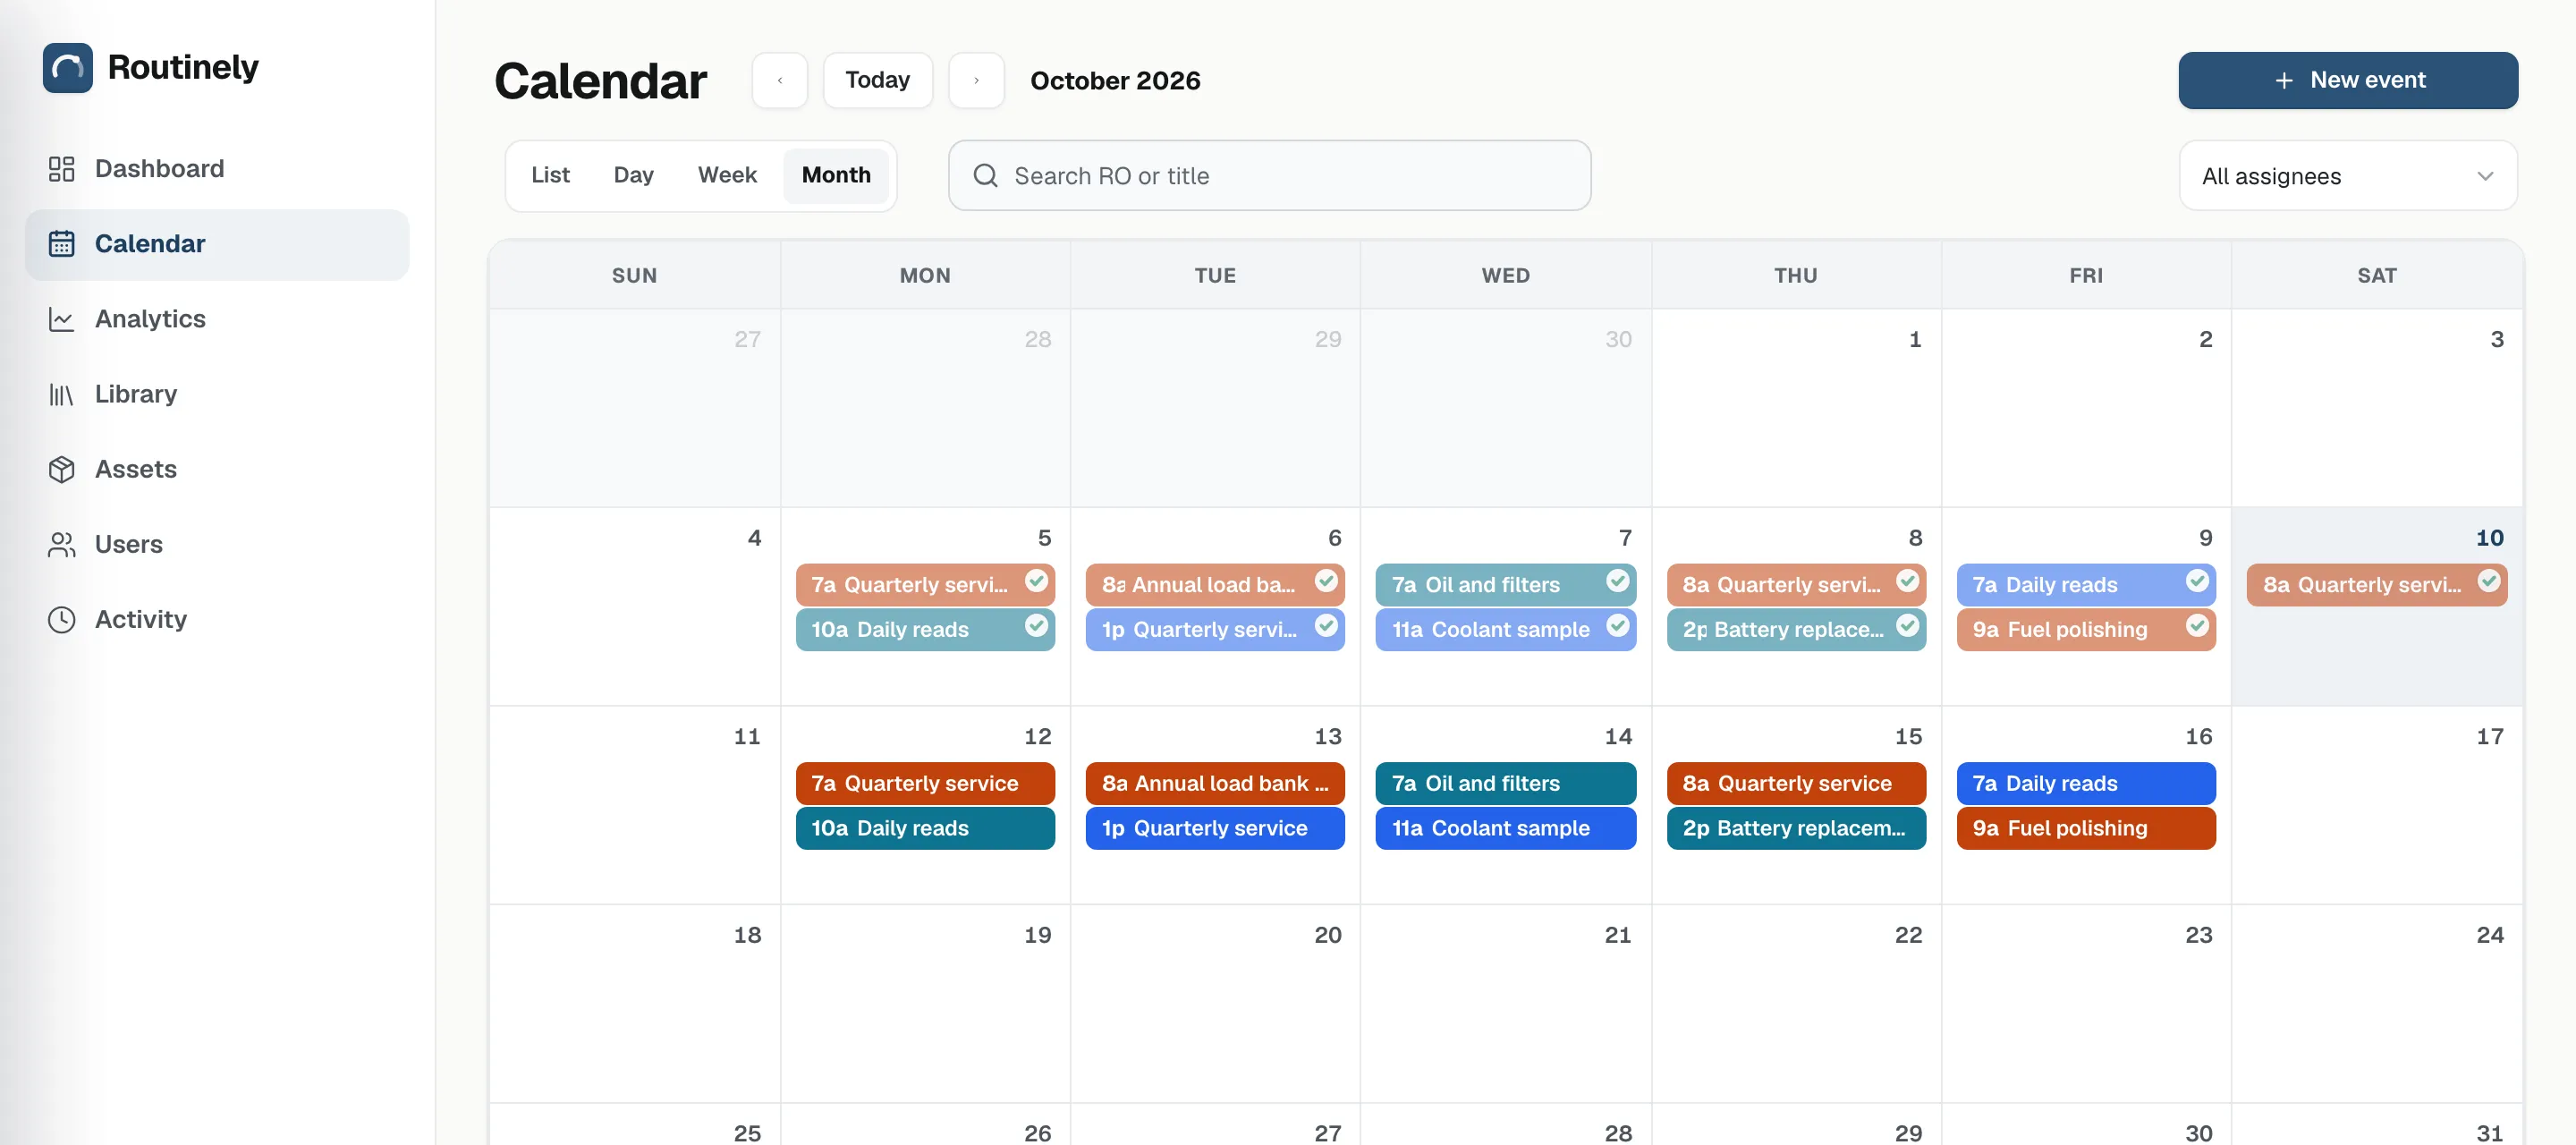Switch to List view tab

[550, 175]
